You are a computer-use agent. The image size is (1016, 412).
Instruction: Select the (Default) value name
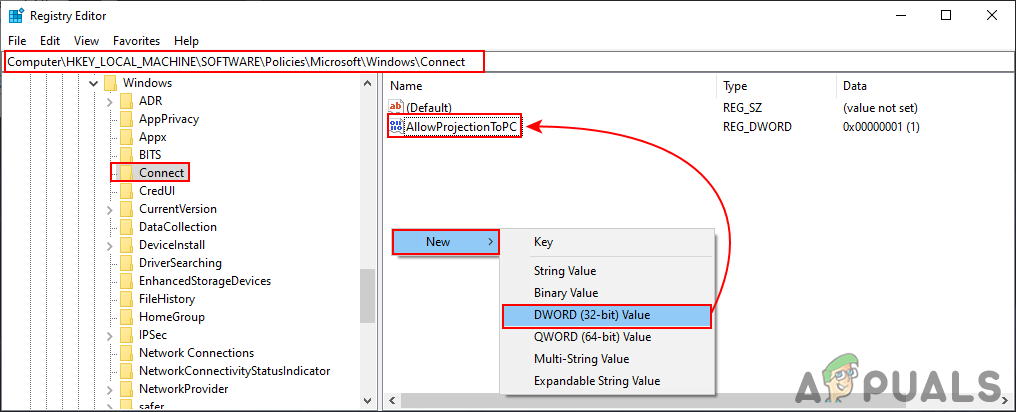point(428,107)
